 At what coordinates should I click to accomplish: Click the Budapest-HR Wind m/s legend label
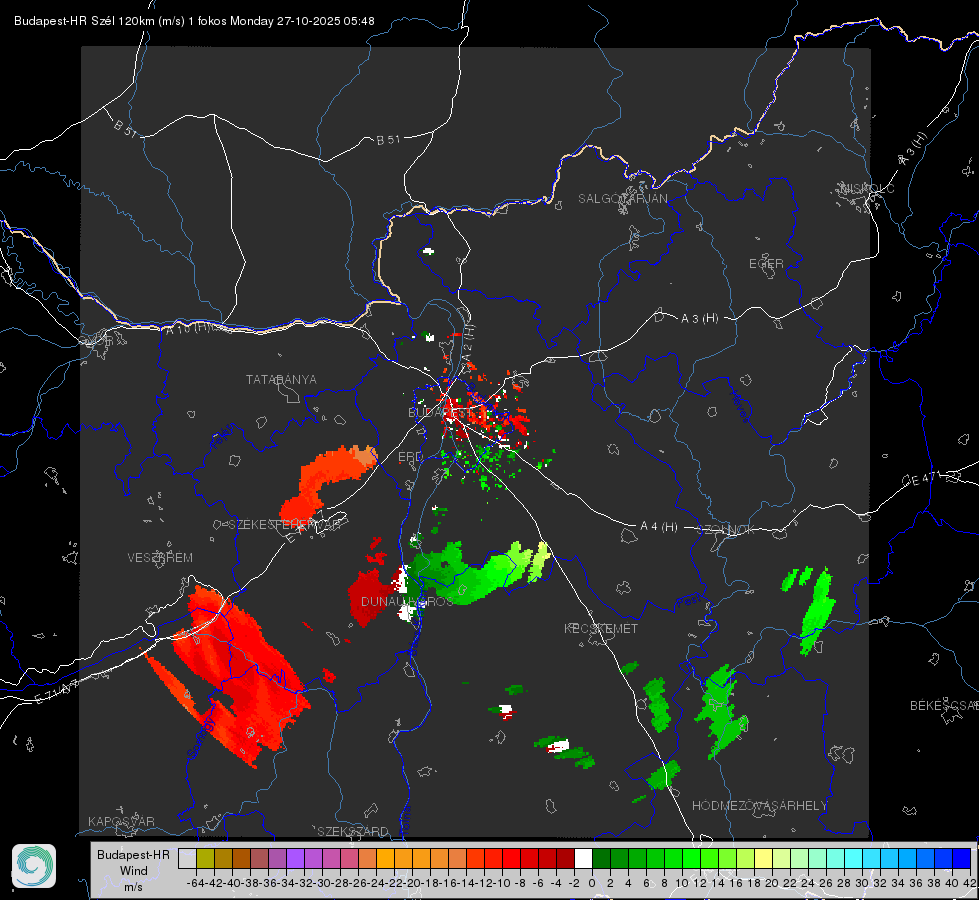[x=133, y=871]
